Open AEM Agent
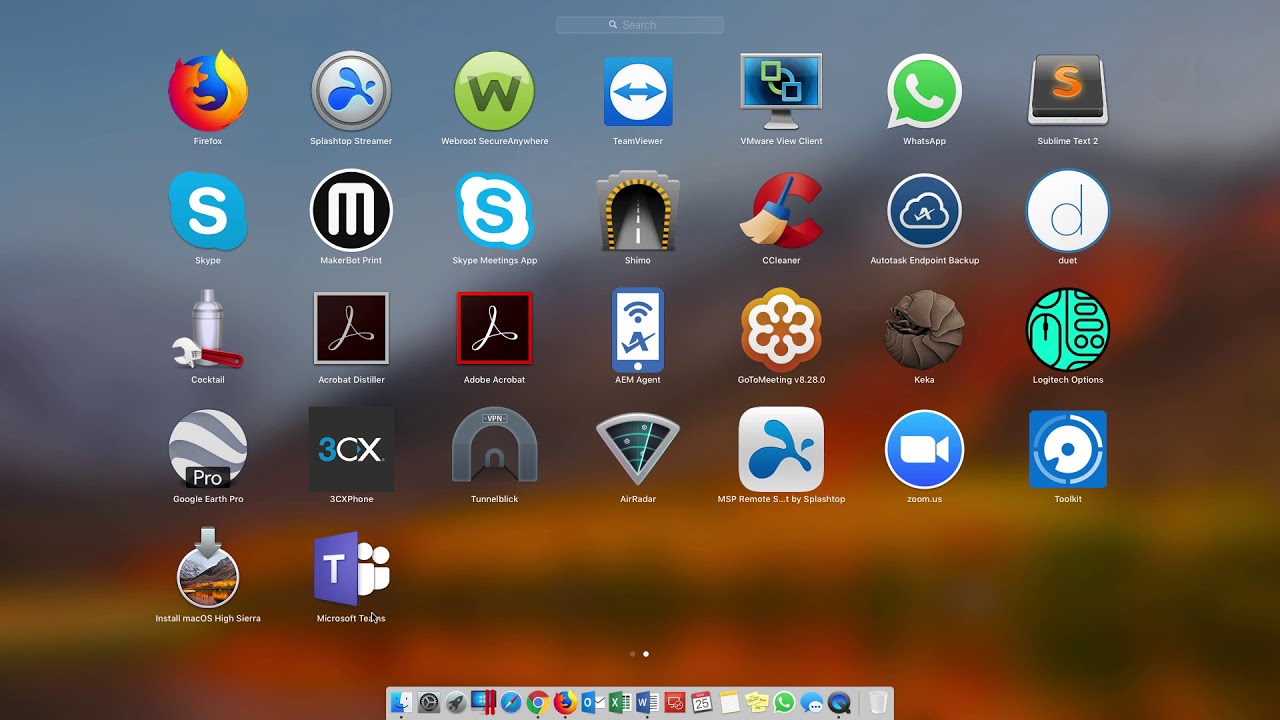The height and width of the screenshot is (720, 1280). point(638,329)
